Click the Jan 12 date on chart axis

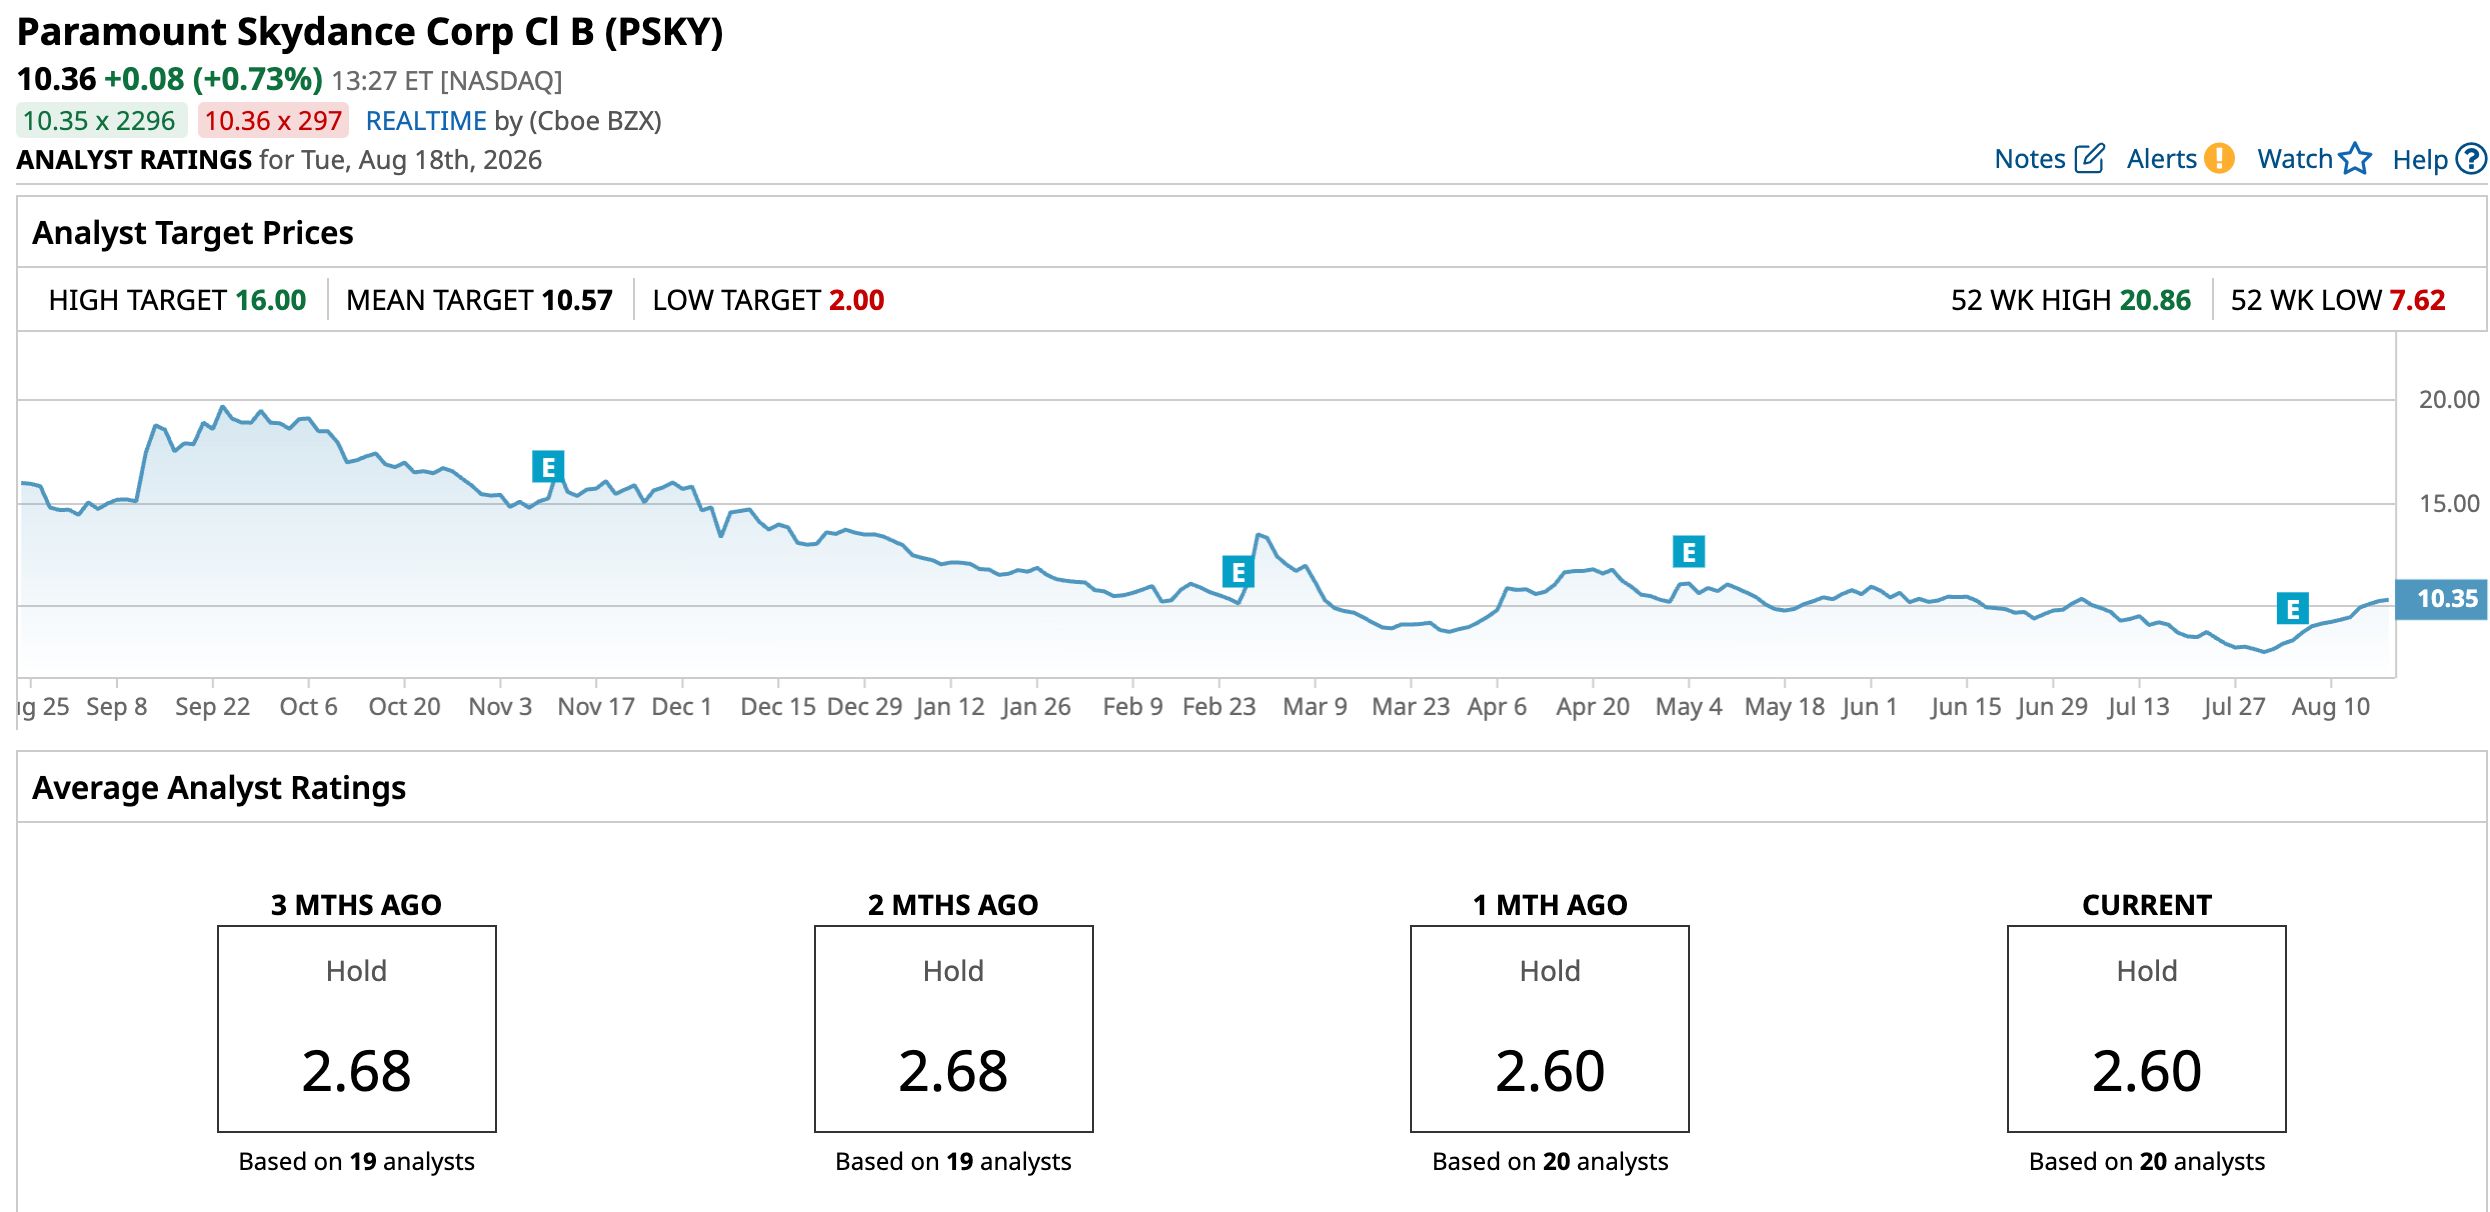[950, 707]
